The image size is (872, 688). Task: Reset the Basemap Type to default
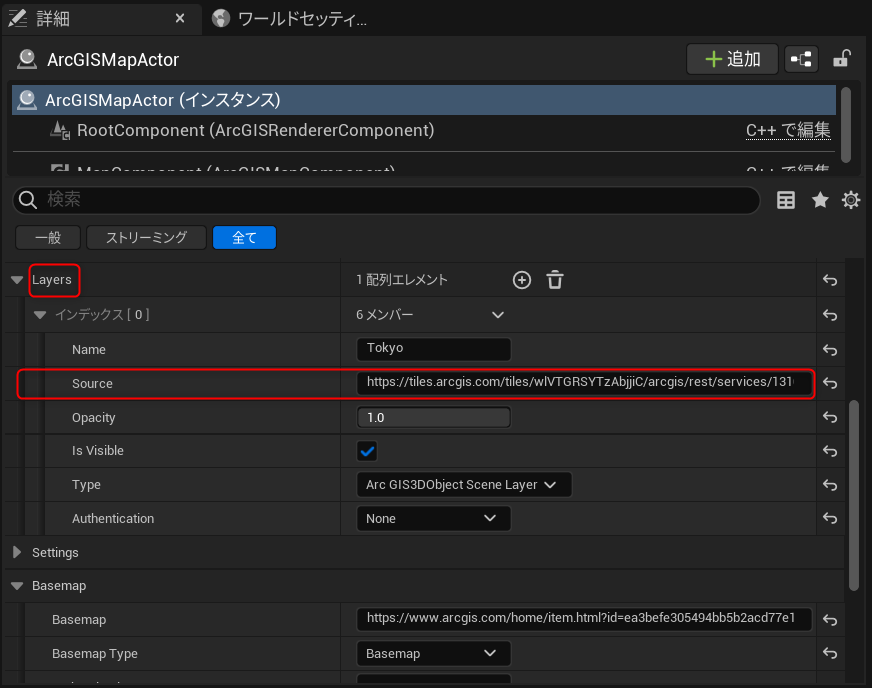pos(830,653)
